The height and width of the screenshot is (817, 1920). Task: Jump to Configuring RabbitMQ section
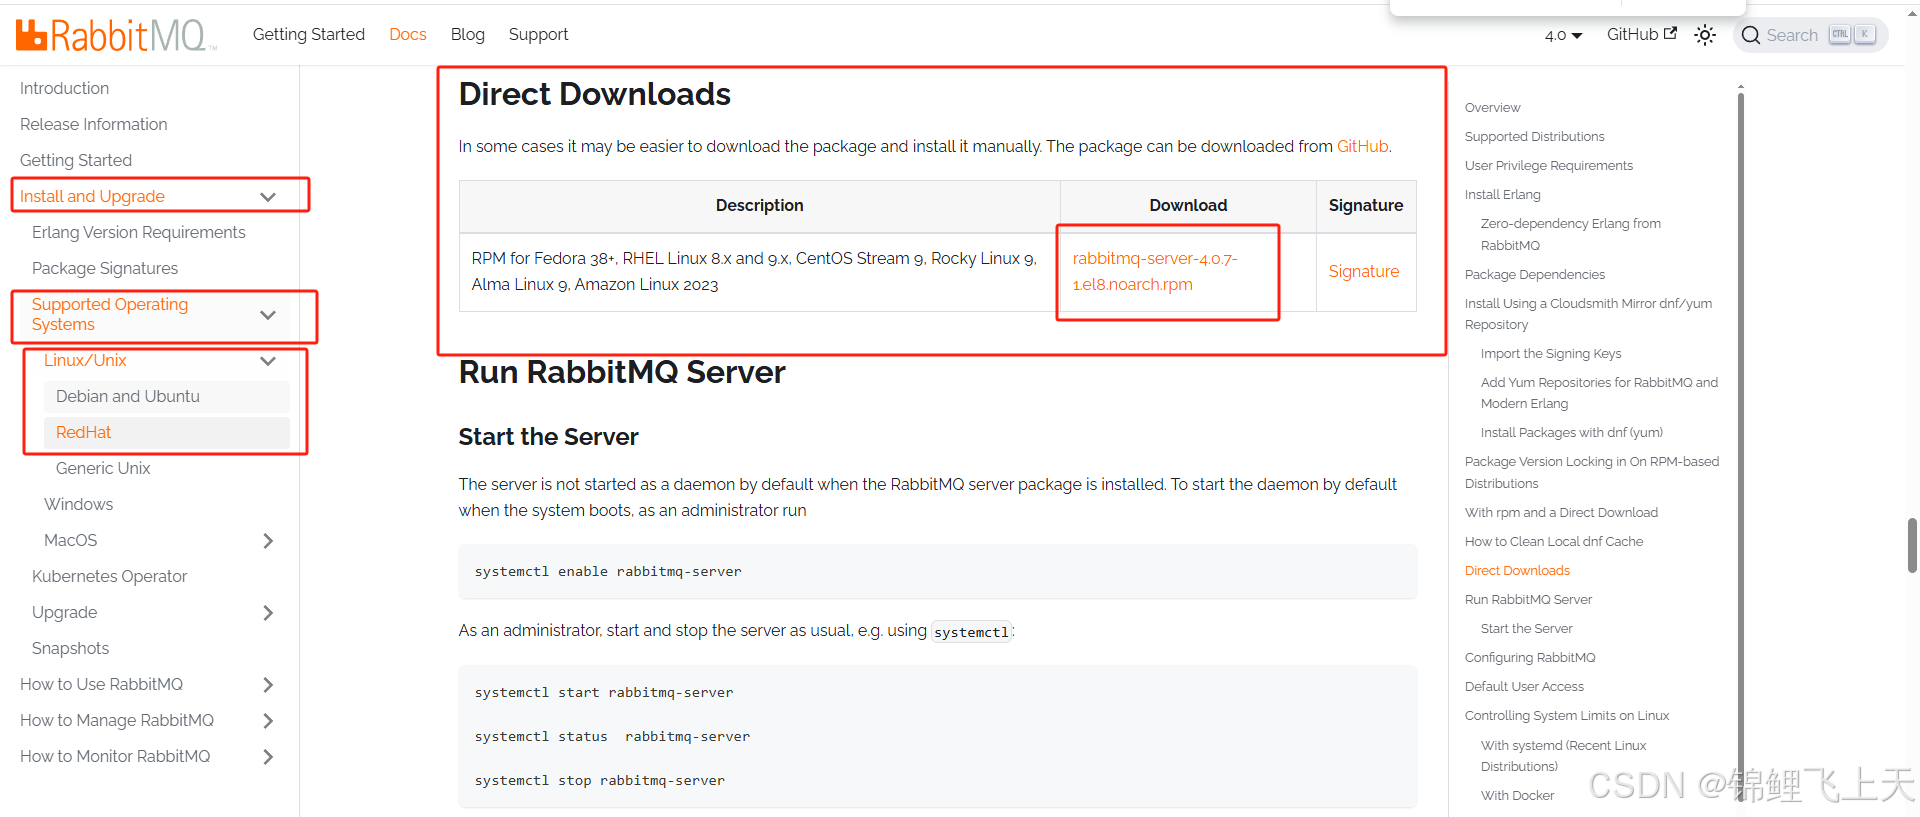click(1530, 657)
